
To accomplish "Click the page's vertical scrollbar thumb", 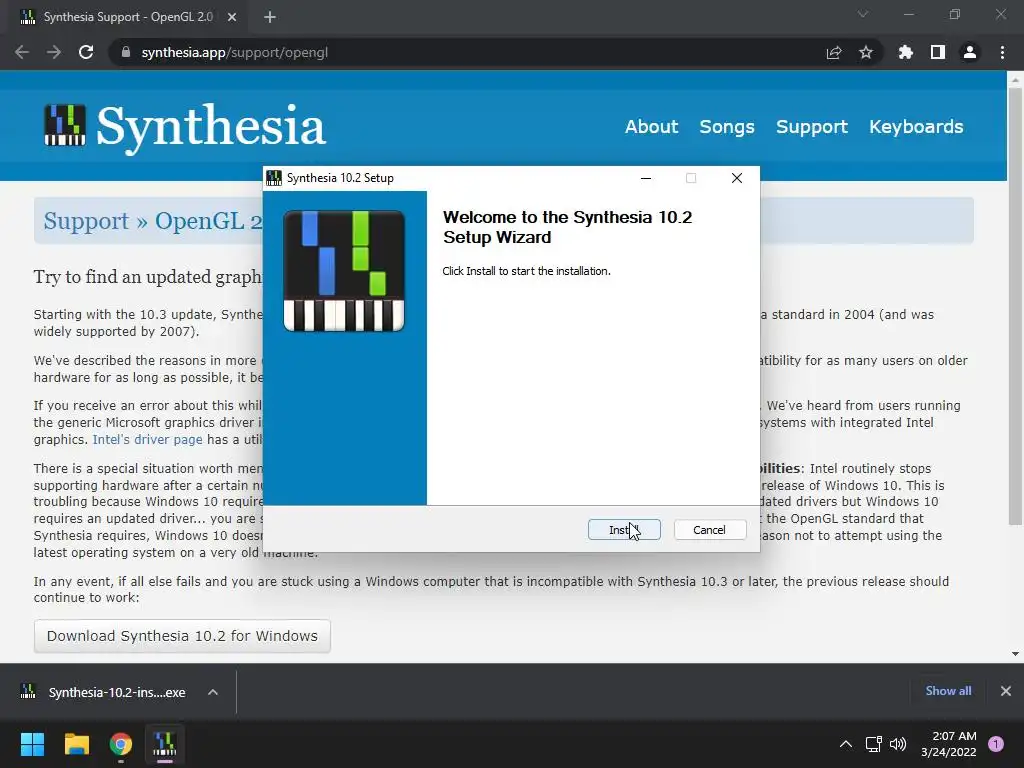I will pyautogui.click(x=1015, y=306).
